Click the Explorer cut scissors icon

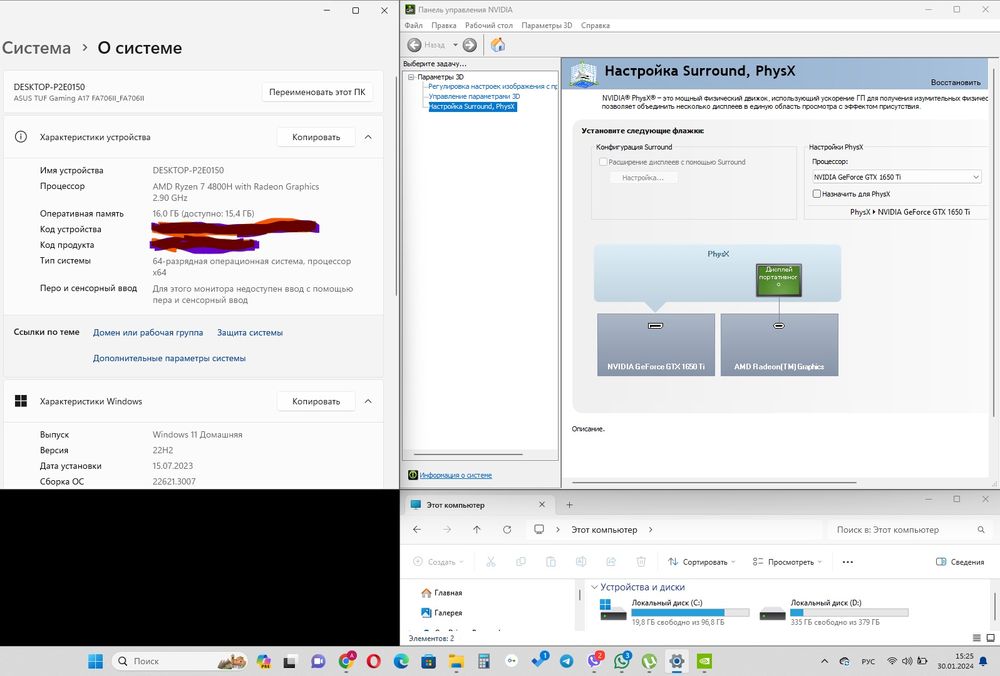[x=490, y=562]
